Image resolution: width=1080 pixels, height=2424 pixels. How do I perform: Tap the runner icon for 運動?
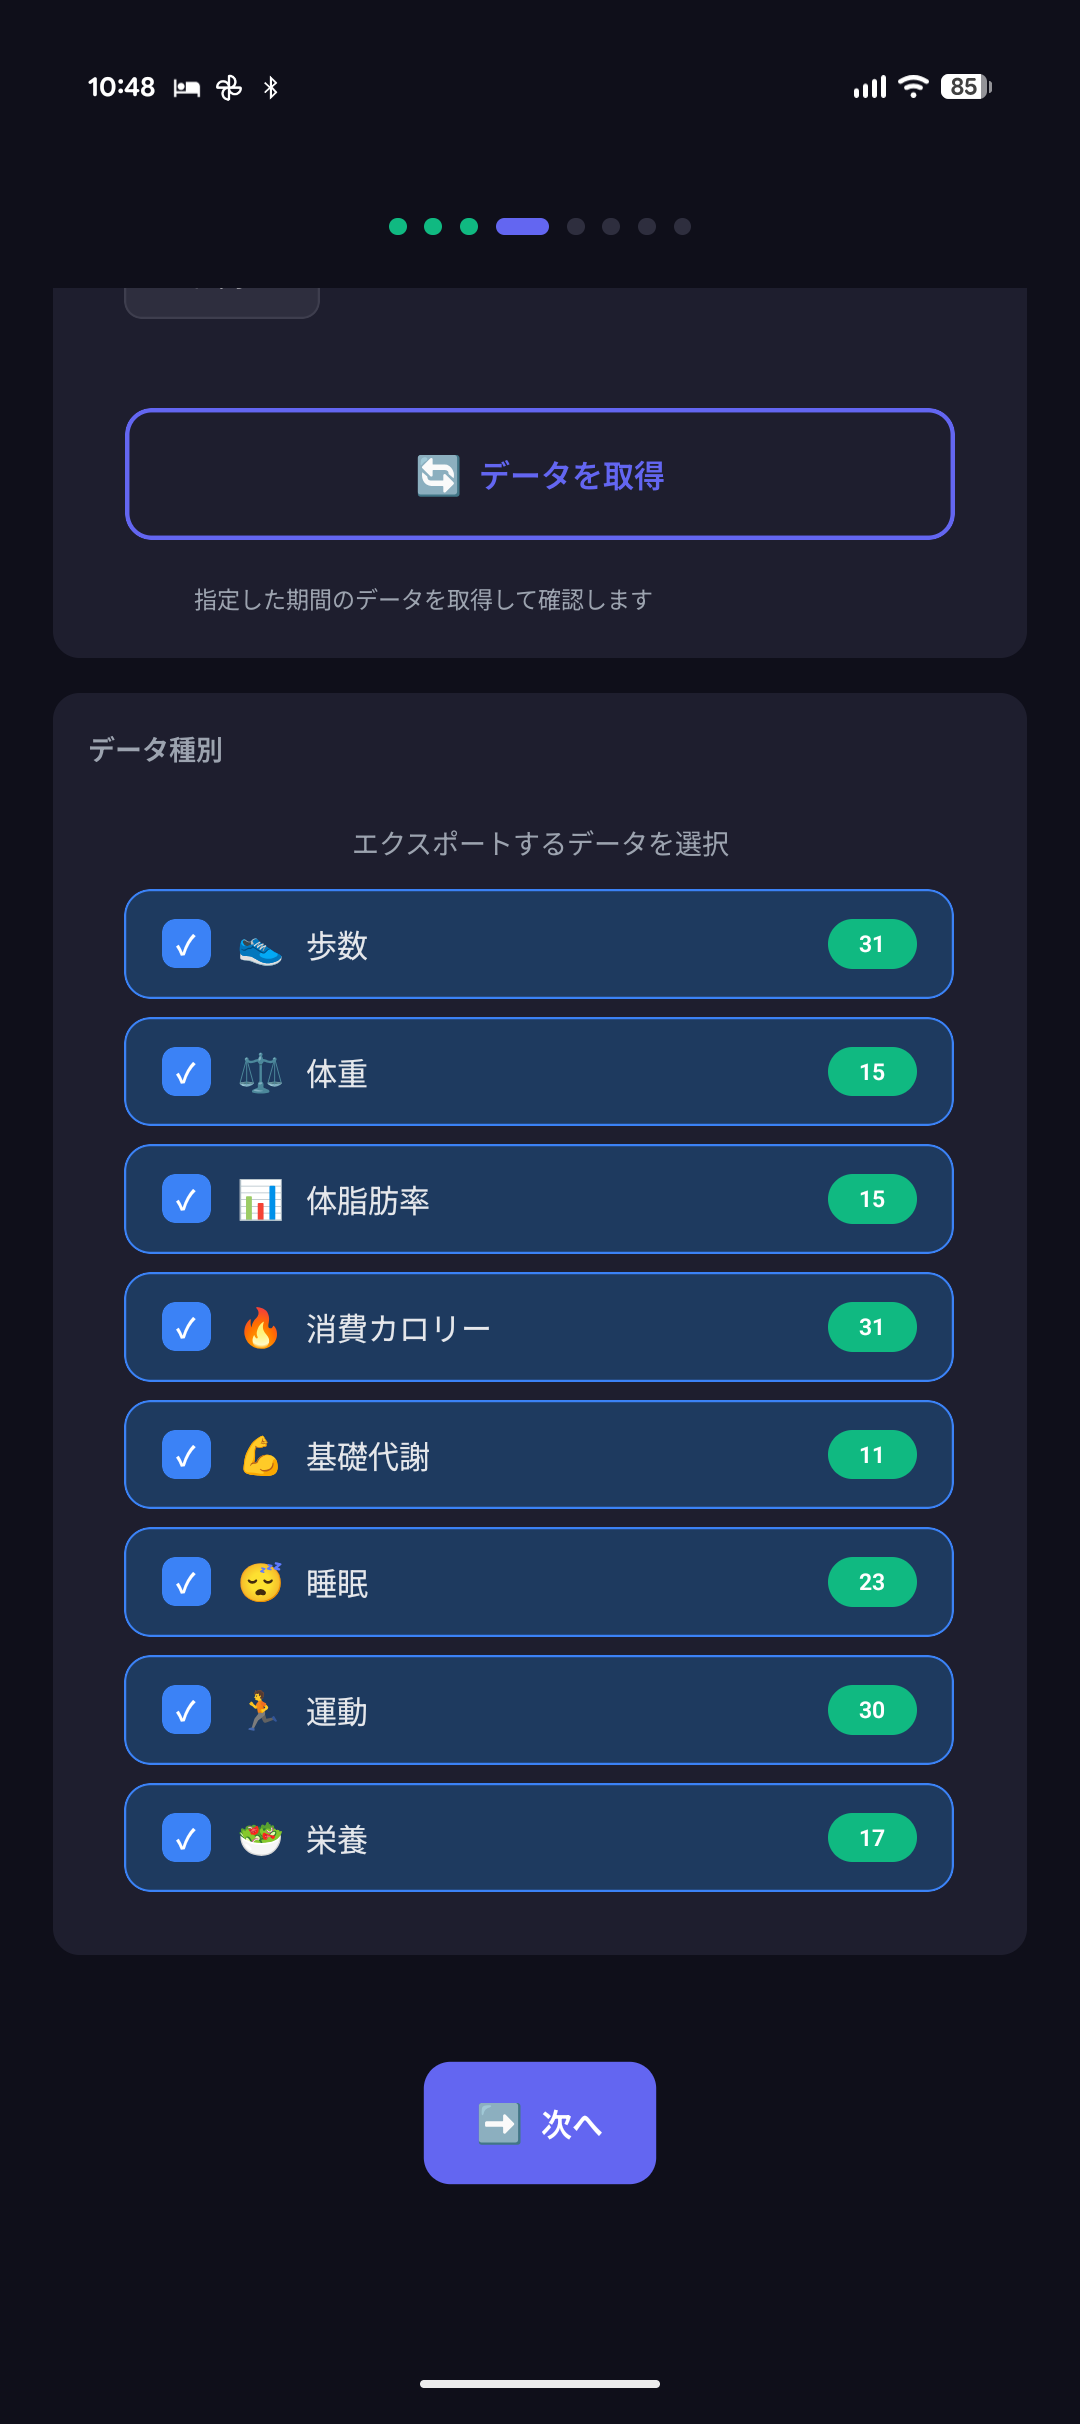point(260,1711)
